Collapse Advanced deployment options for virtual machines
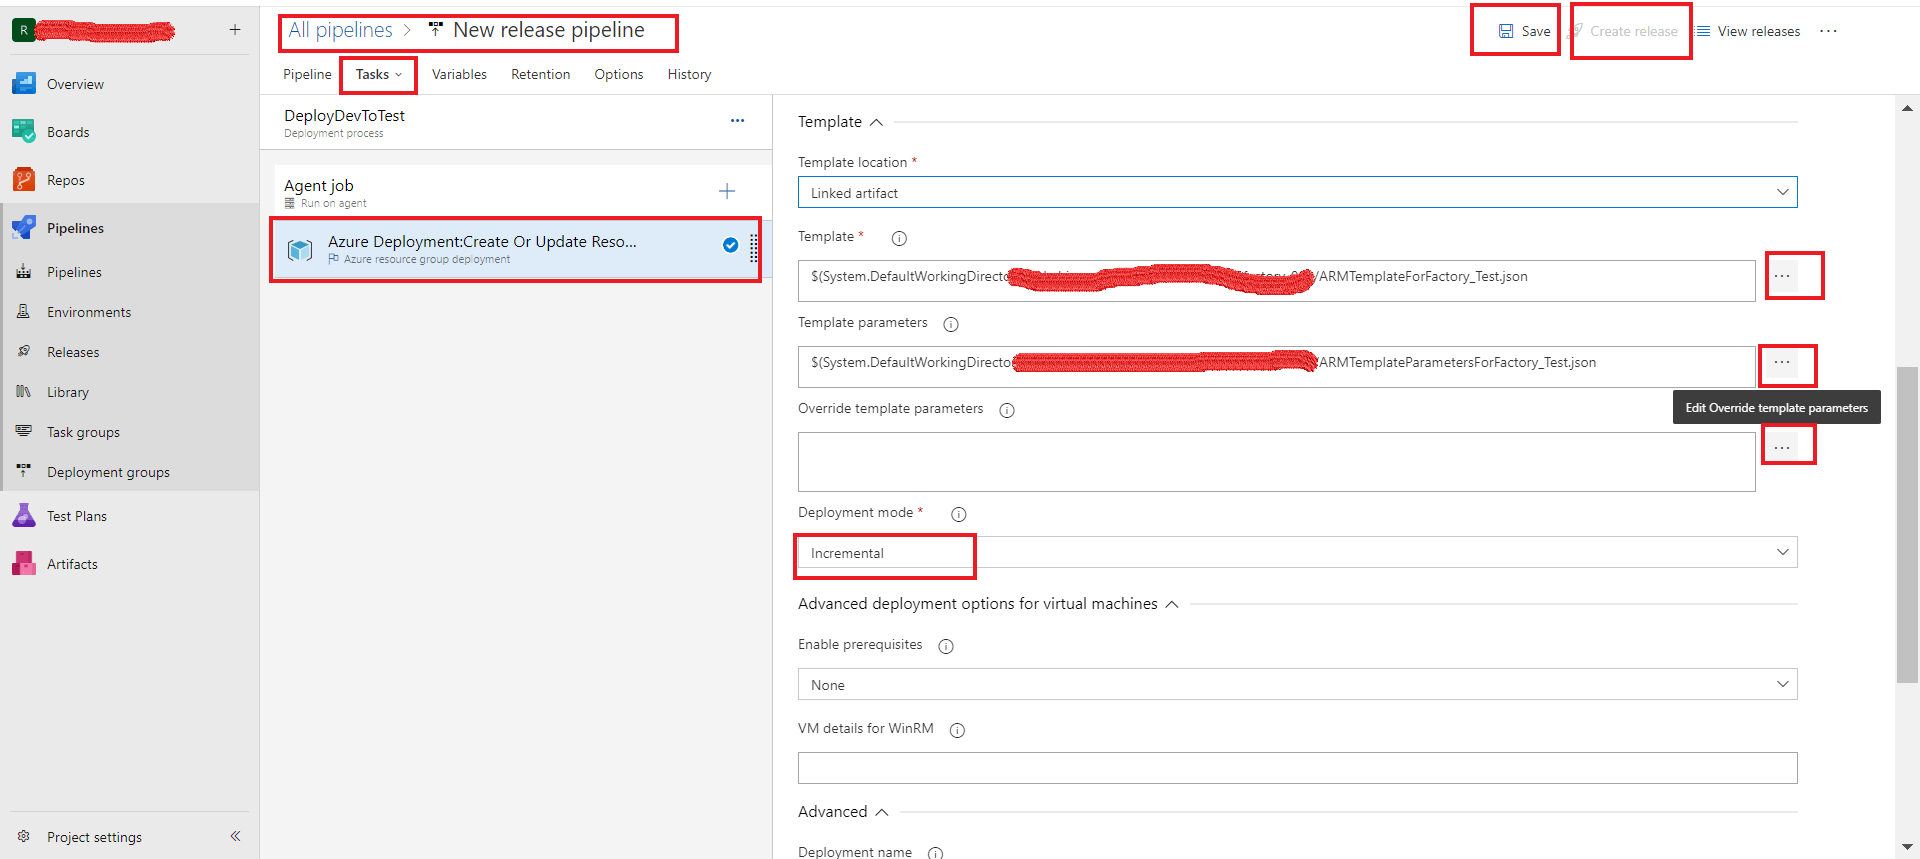 [x=1172, y=604]
